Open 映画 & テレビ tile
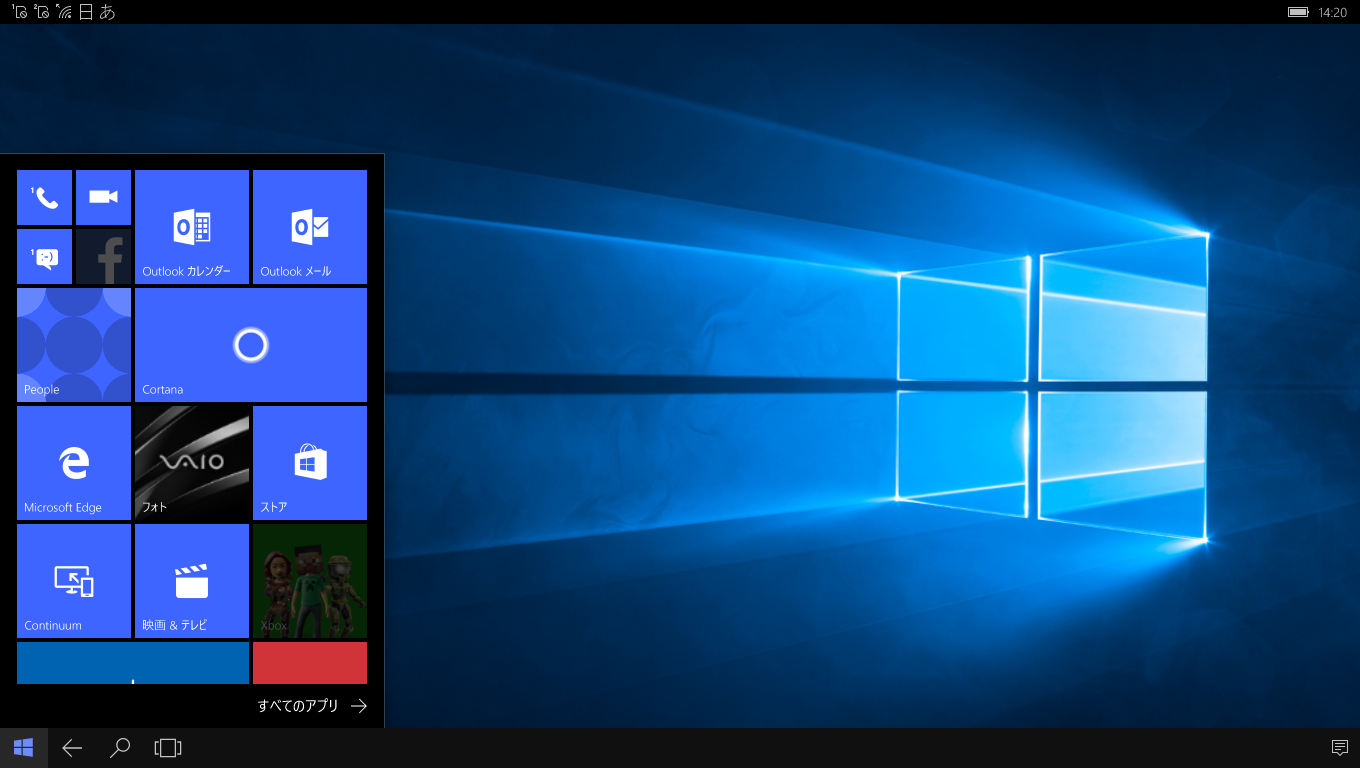This screenshot has height=768, width=1360. 192,581
